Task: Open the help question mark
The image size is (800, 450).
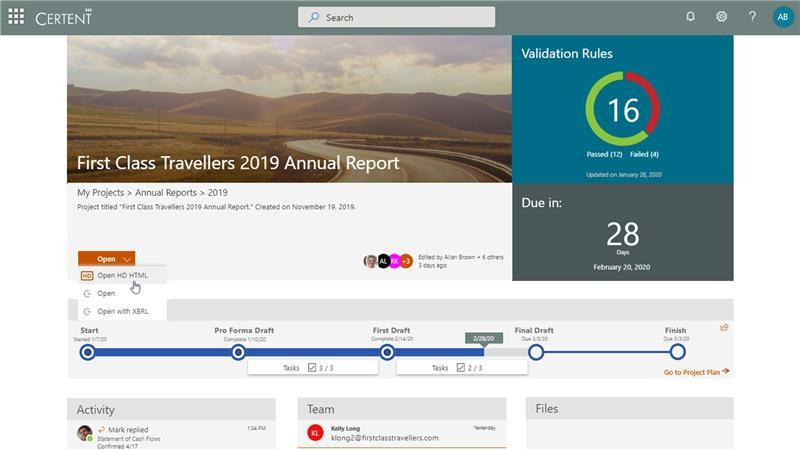Action: 752,17
